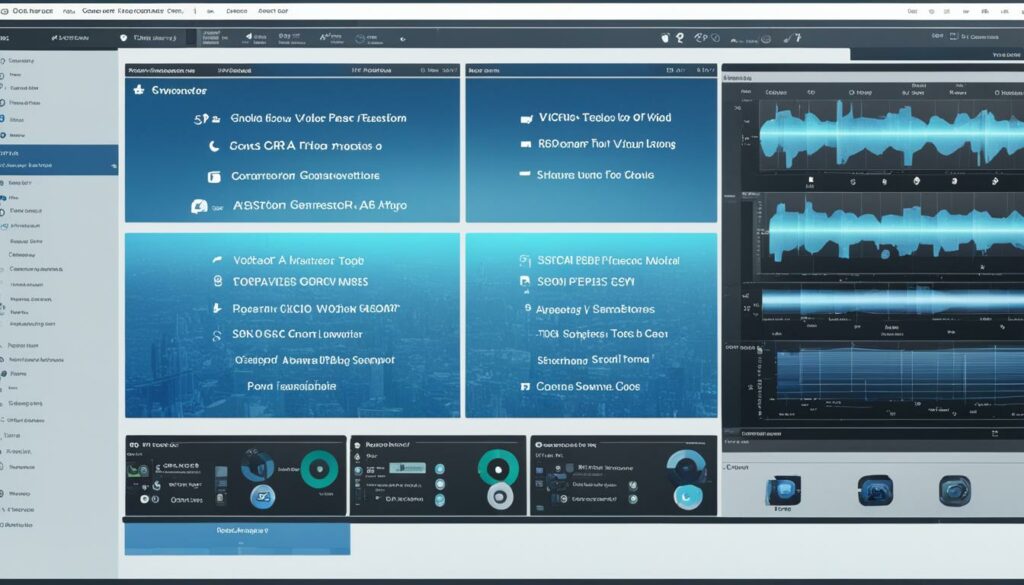Adjust the green ring knob in first control panel
Image resolution: width=1024 pixels, height=585 pixels.
click(319, 468)
